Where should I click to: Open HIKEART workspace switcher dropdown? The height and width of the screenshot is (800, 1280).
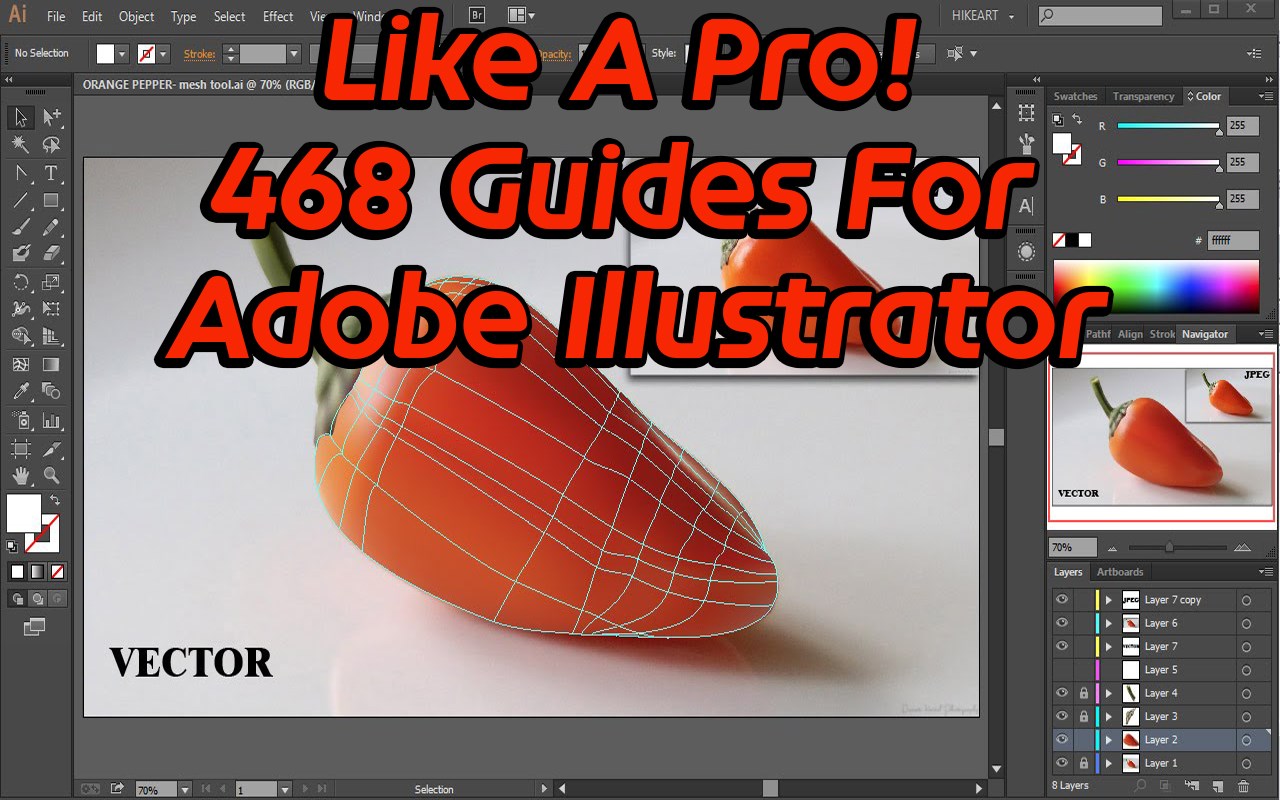pos(983,16)
